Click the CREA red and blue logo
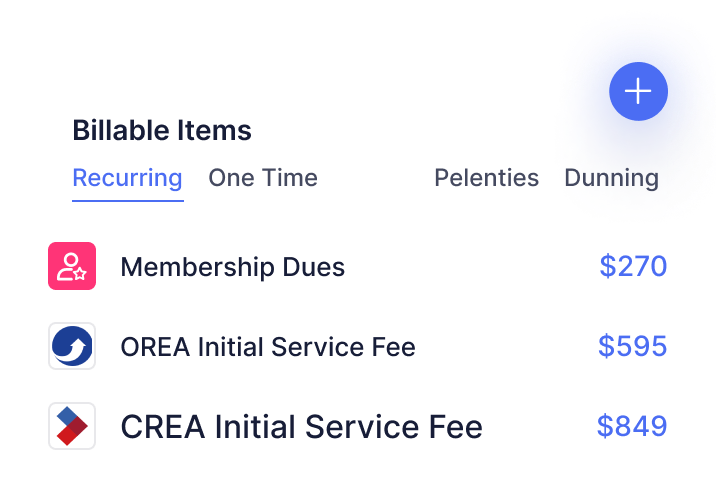The height and width of the screenshot is (497, 716). point(72,426)
